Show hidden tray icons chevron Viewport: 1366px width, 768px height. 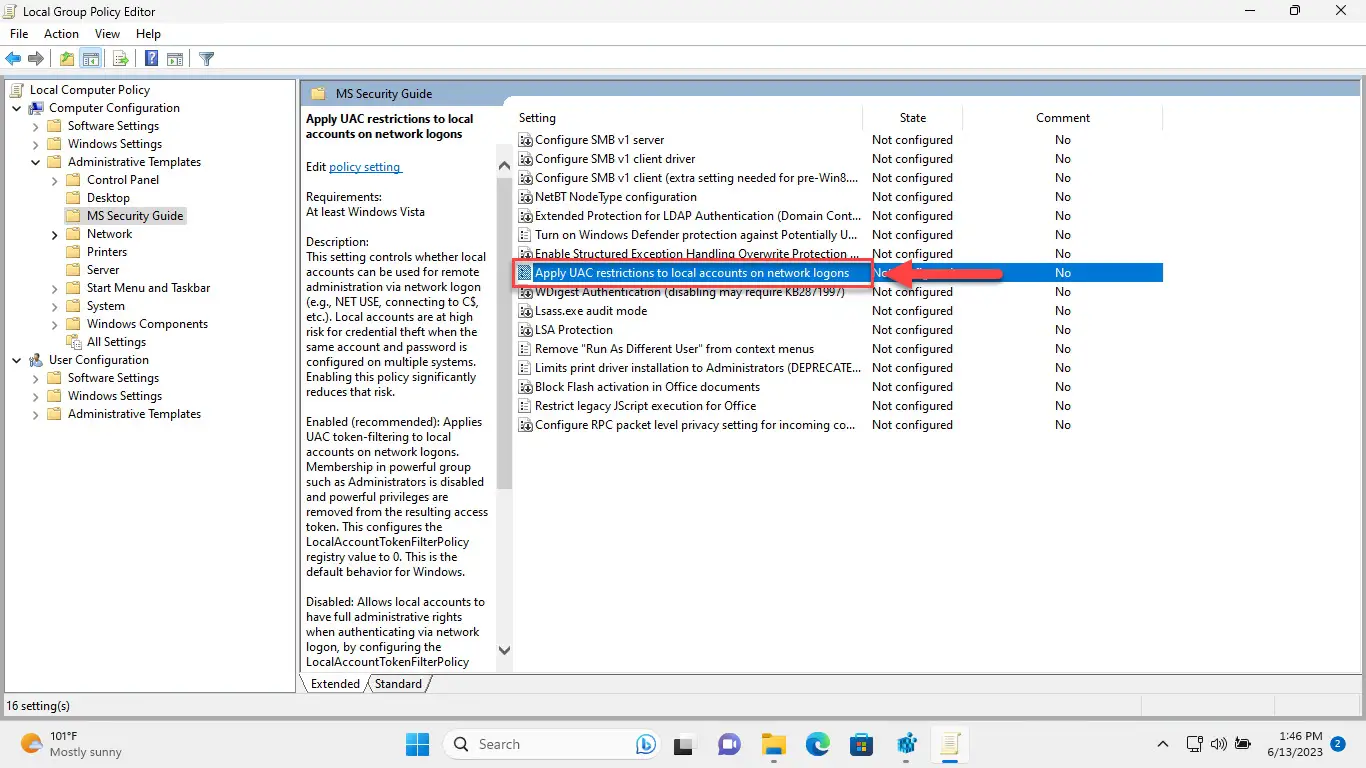coord(1163,744)
